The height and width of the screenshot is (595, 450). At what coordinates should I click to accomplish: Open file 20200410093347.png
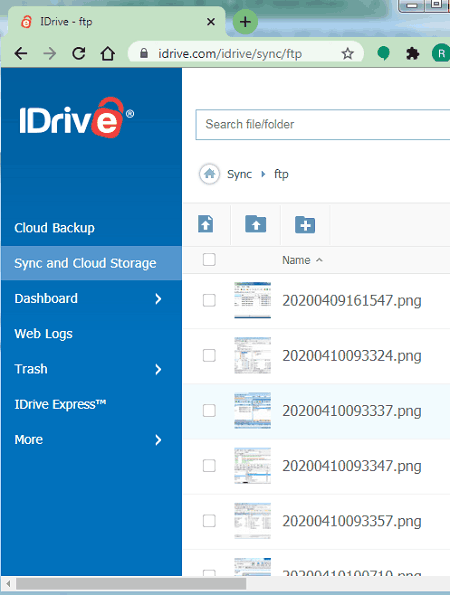352,466
